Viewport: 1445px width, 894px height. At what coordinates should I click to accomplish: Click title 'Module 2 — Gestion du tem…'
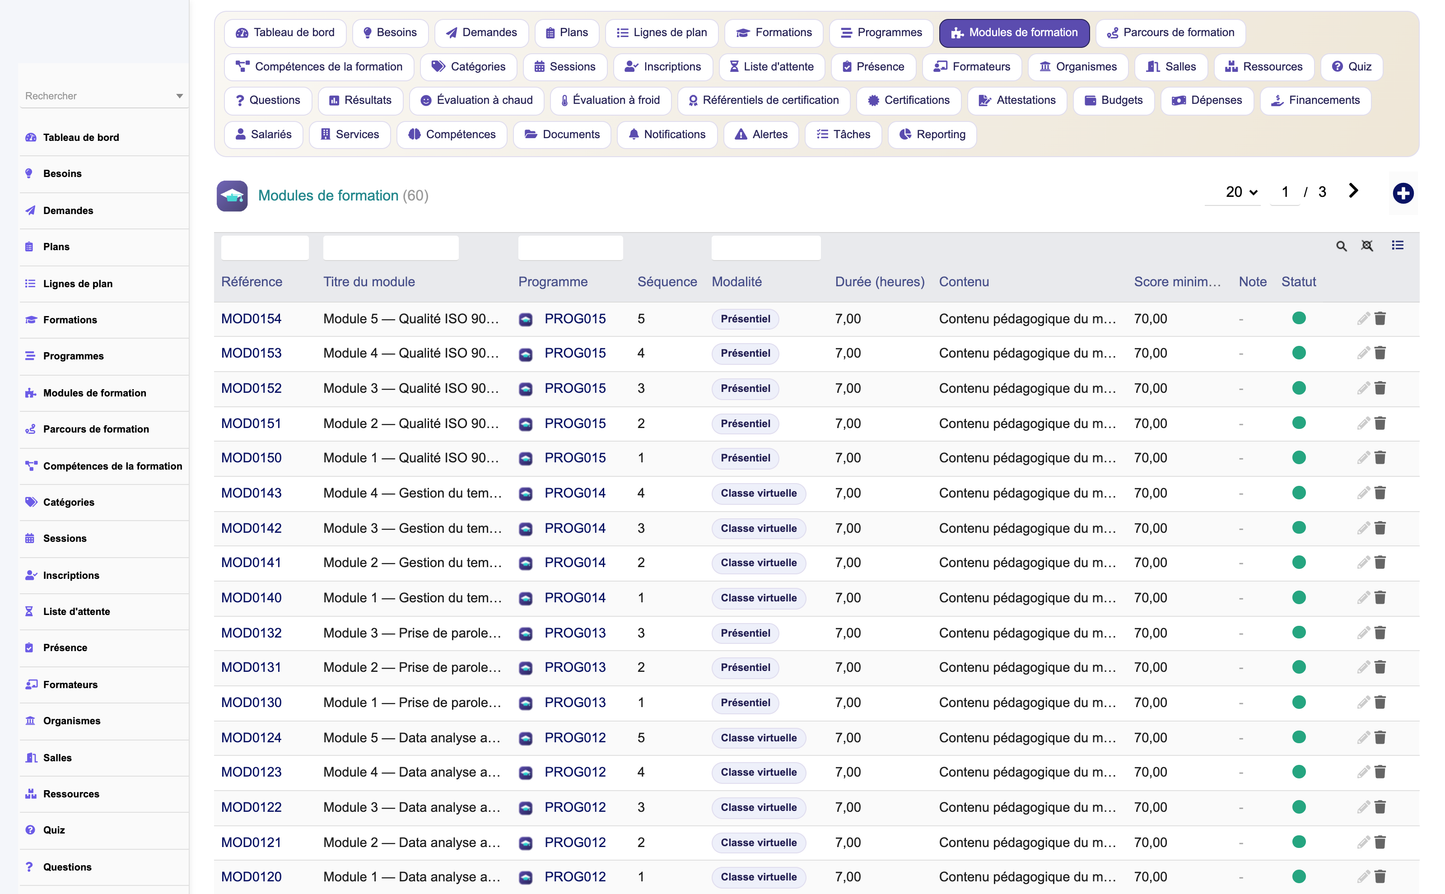pyautogui.click(x=412, y=563)
